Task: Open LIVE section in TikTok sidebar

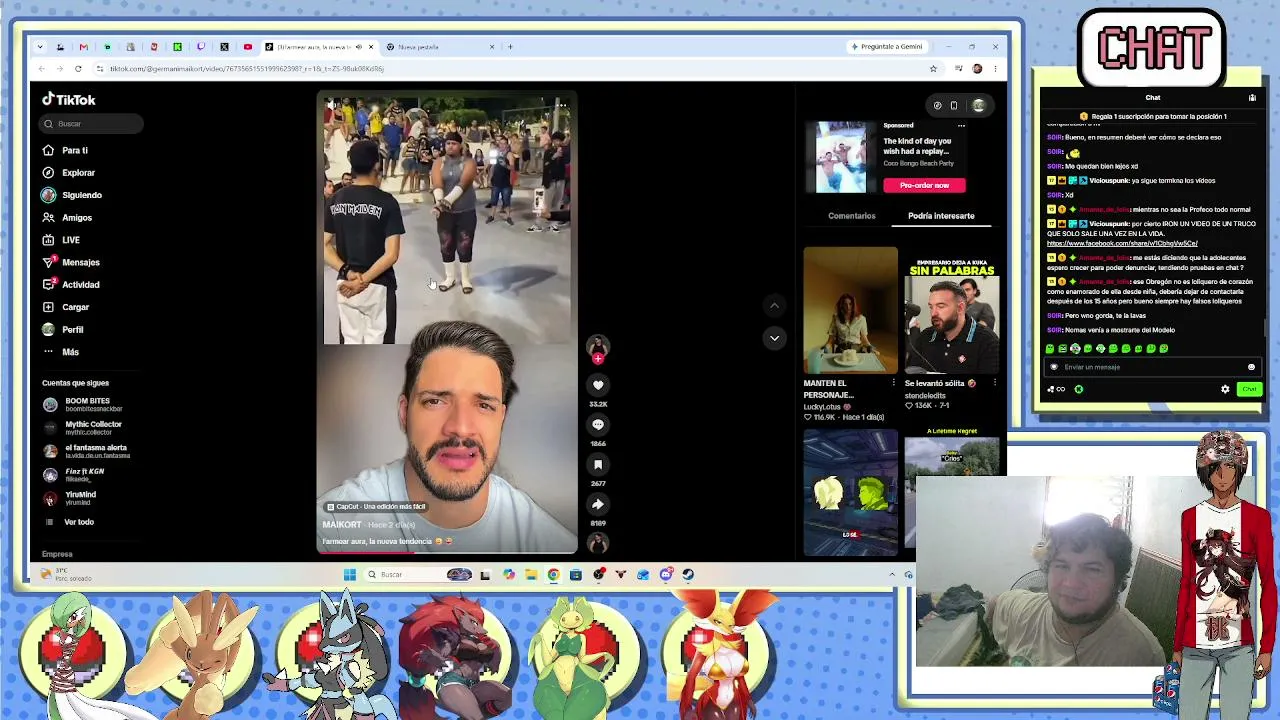Action: click(x=61, y=240)
